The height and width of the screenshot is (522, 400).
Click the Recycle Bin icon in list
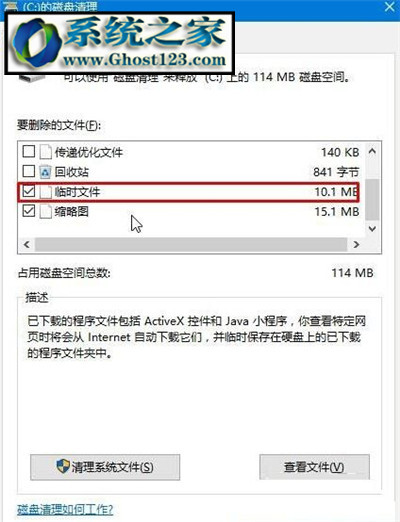(45, 172)
